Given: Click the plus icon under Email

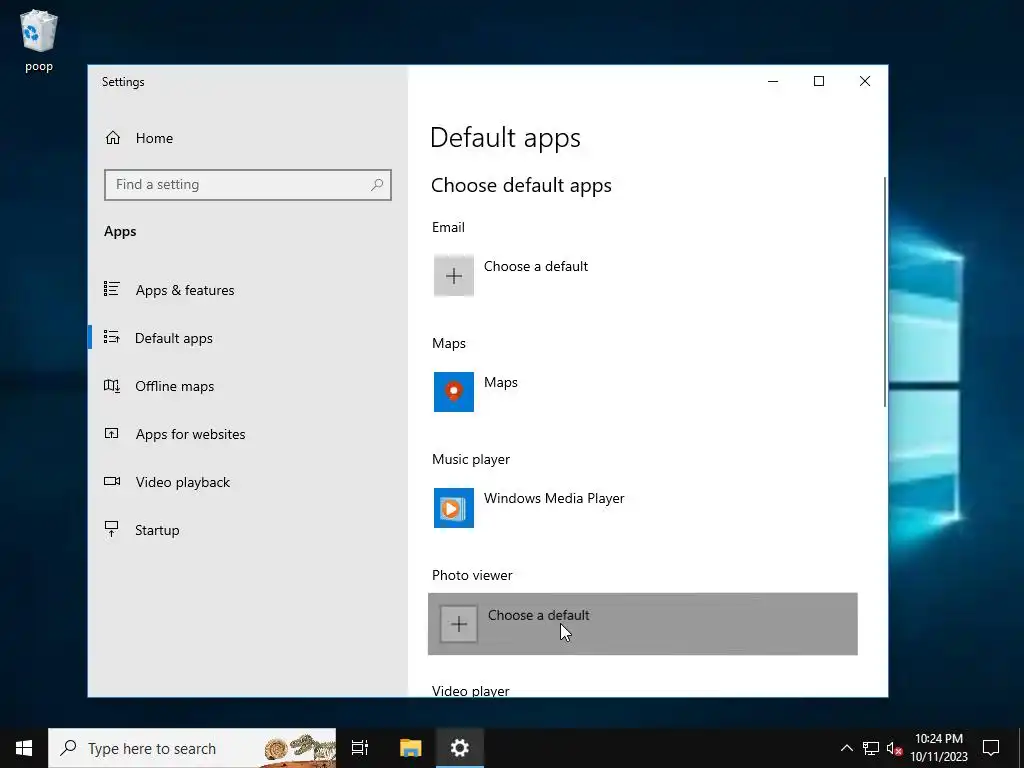Looking at the screenshot, I should pyautogui.click(x=454, y=276).
